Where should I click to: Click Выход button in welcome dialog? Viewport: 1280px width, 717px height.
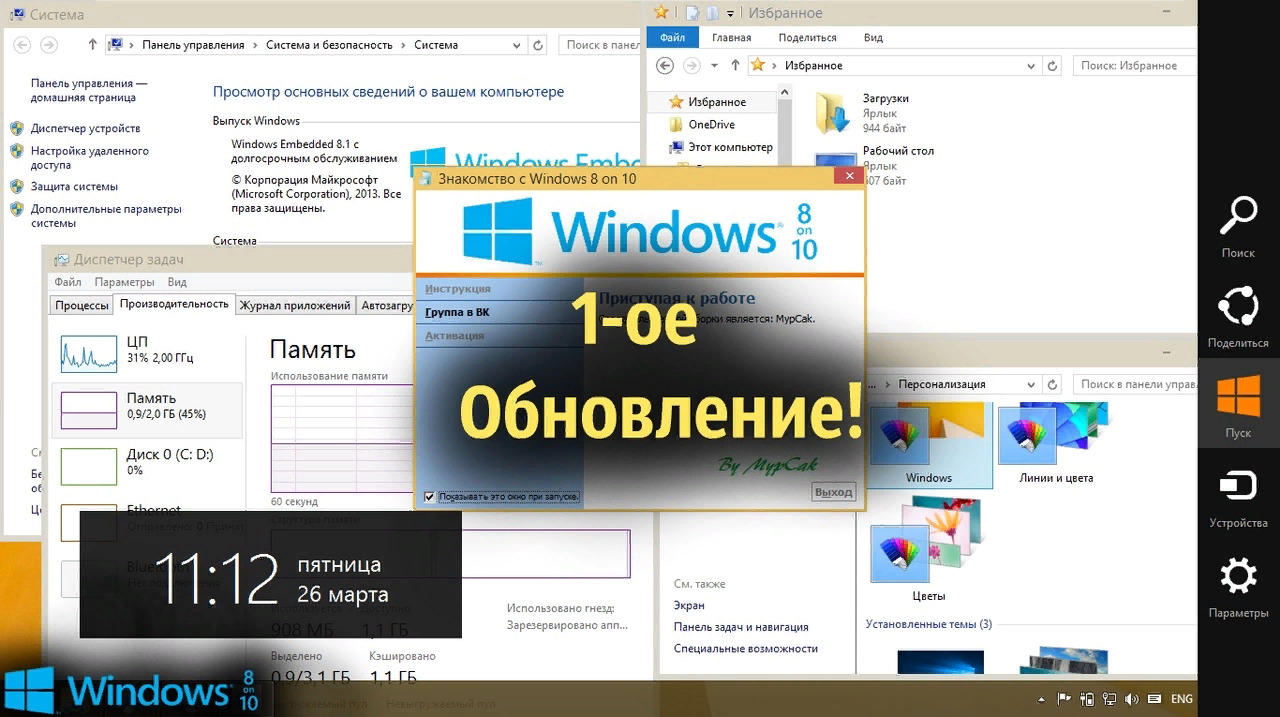point(833,492)
